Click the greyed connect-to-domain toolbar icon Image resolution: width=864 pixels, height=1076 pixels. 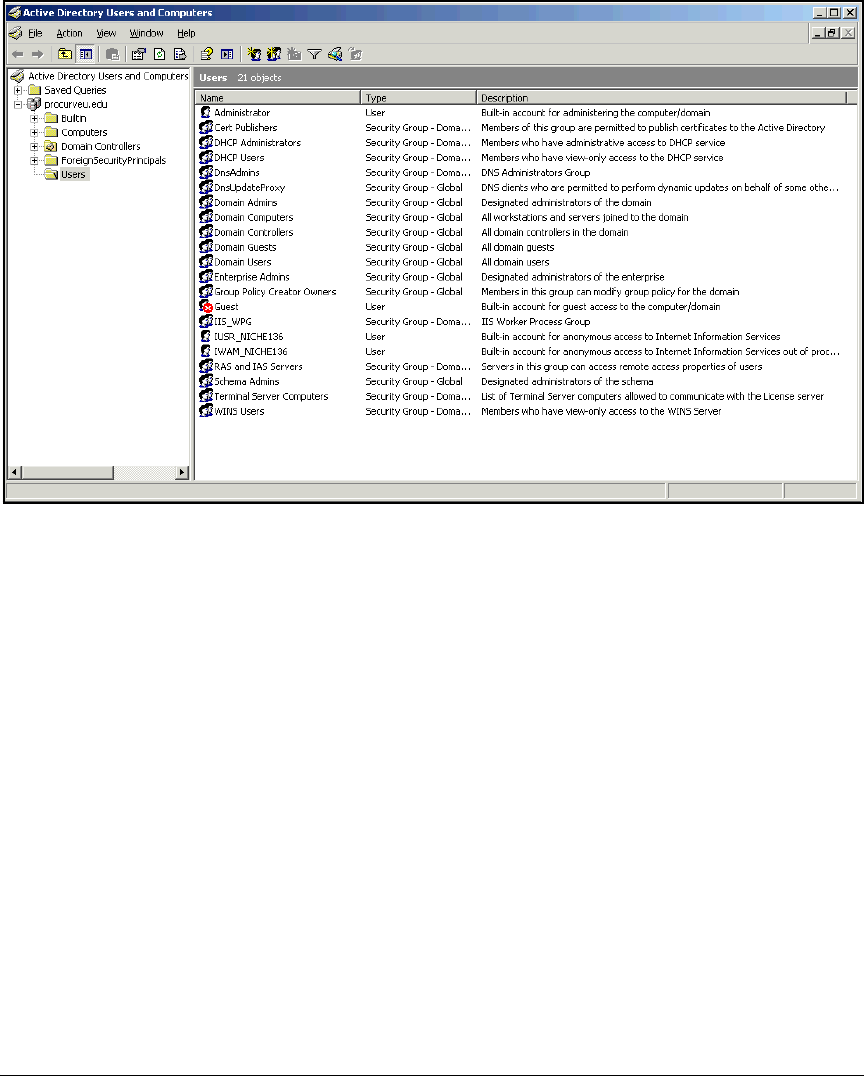point(113,54)
